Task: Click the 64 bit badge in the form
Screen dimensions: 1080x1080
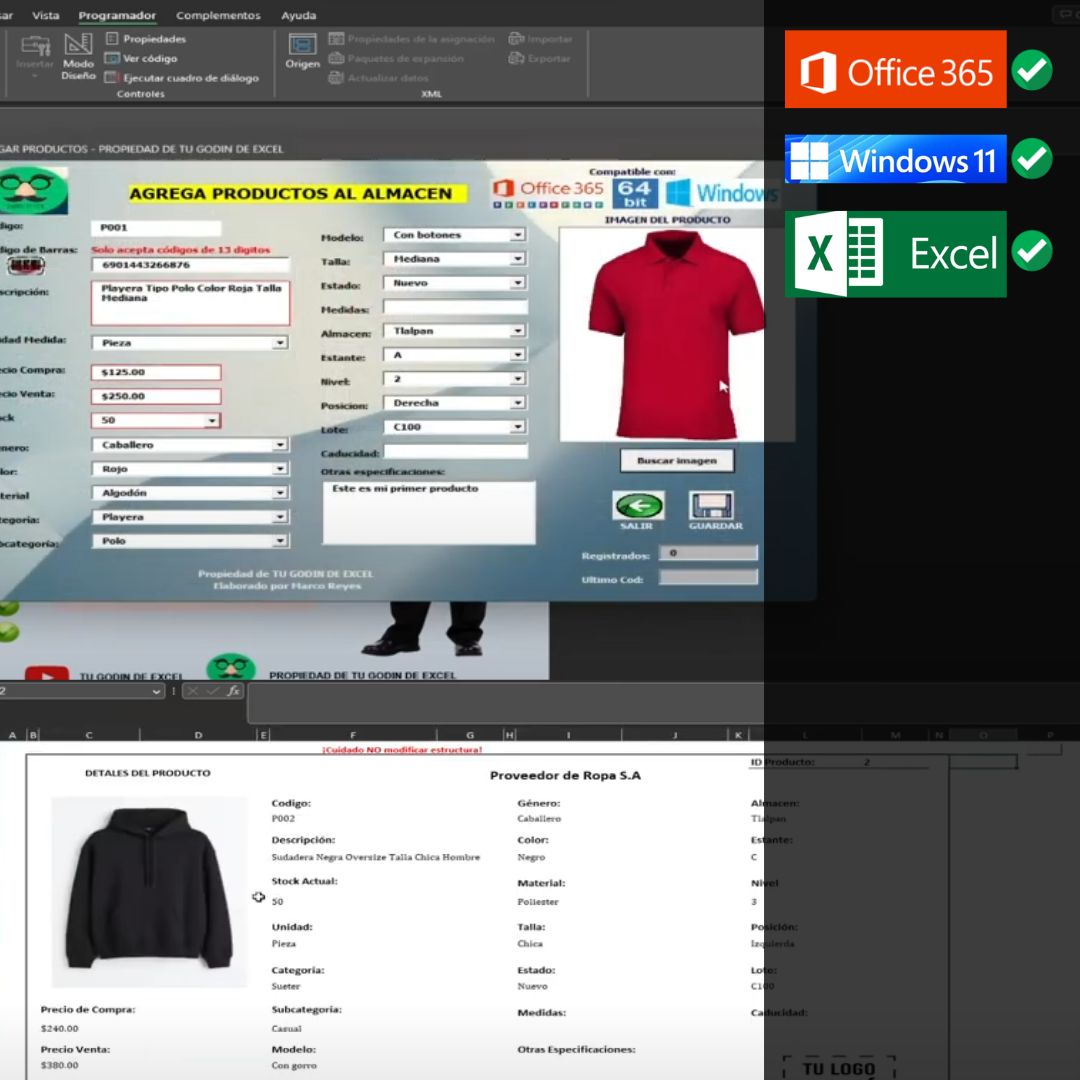Action: coord(634,194)
